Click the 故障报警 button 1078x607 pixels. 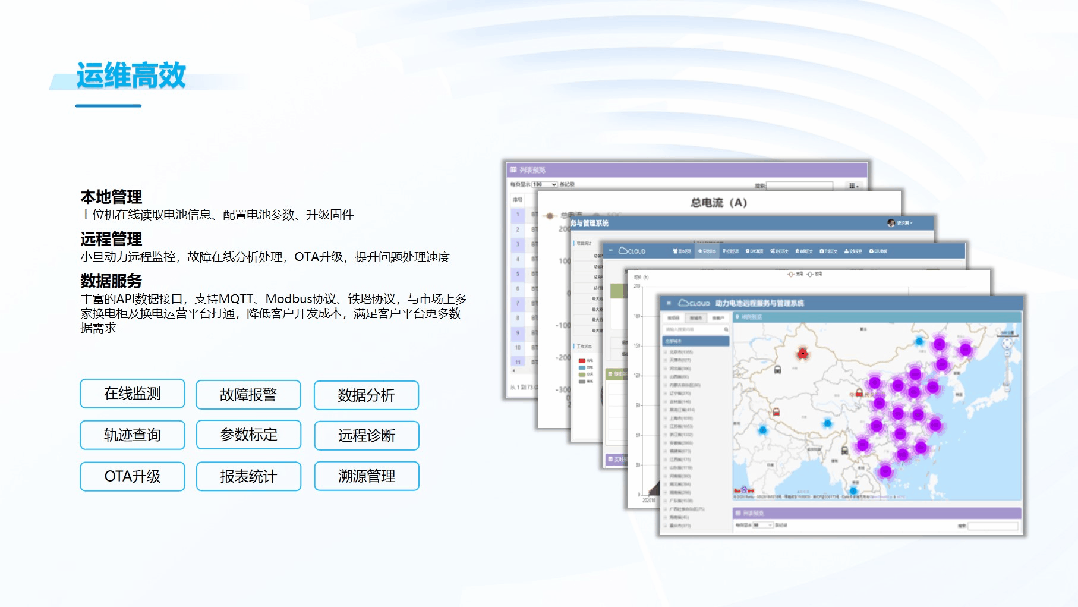tap(249, 395)
